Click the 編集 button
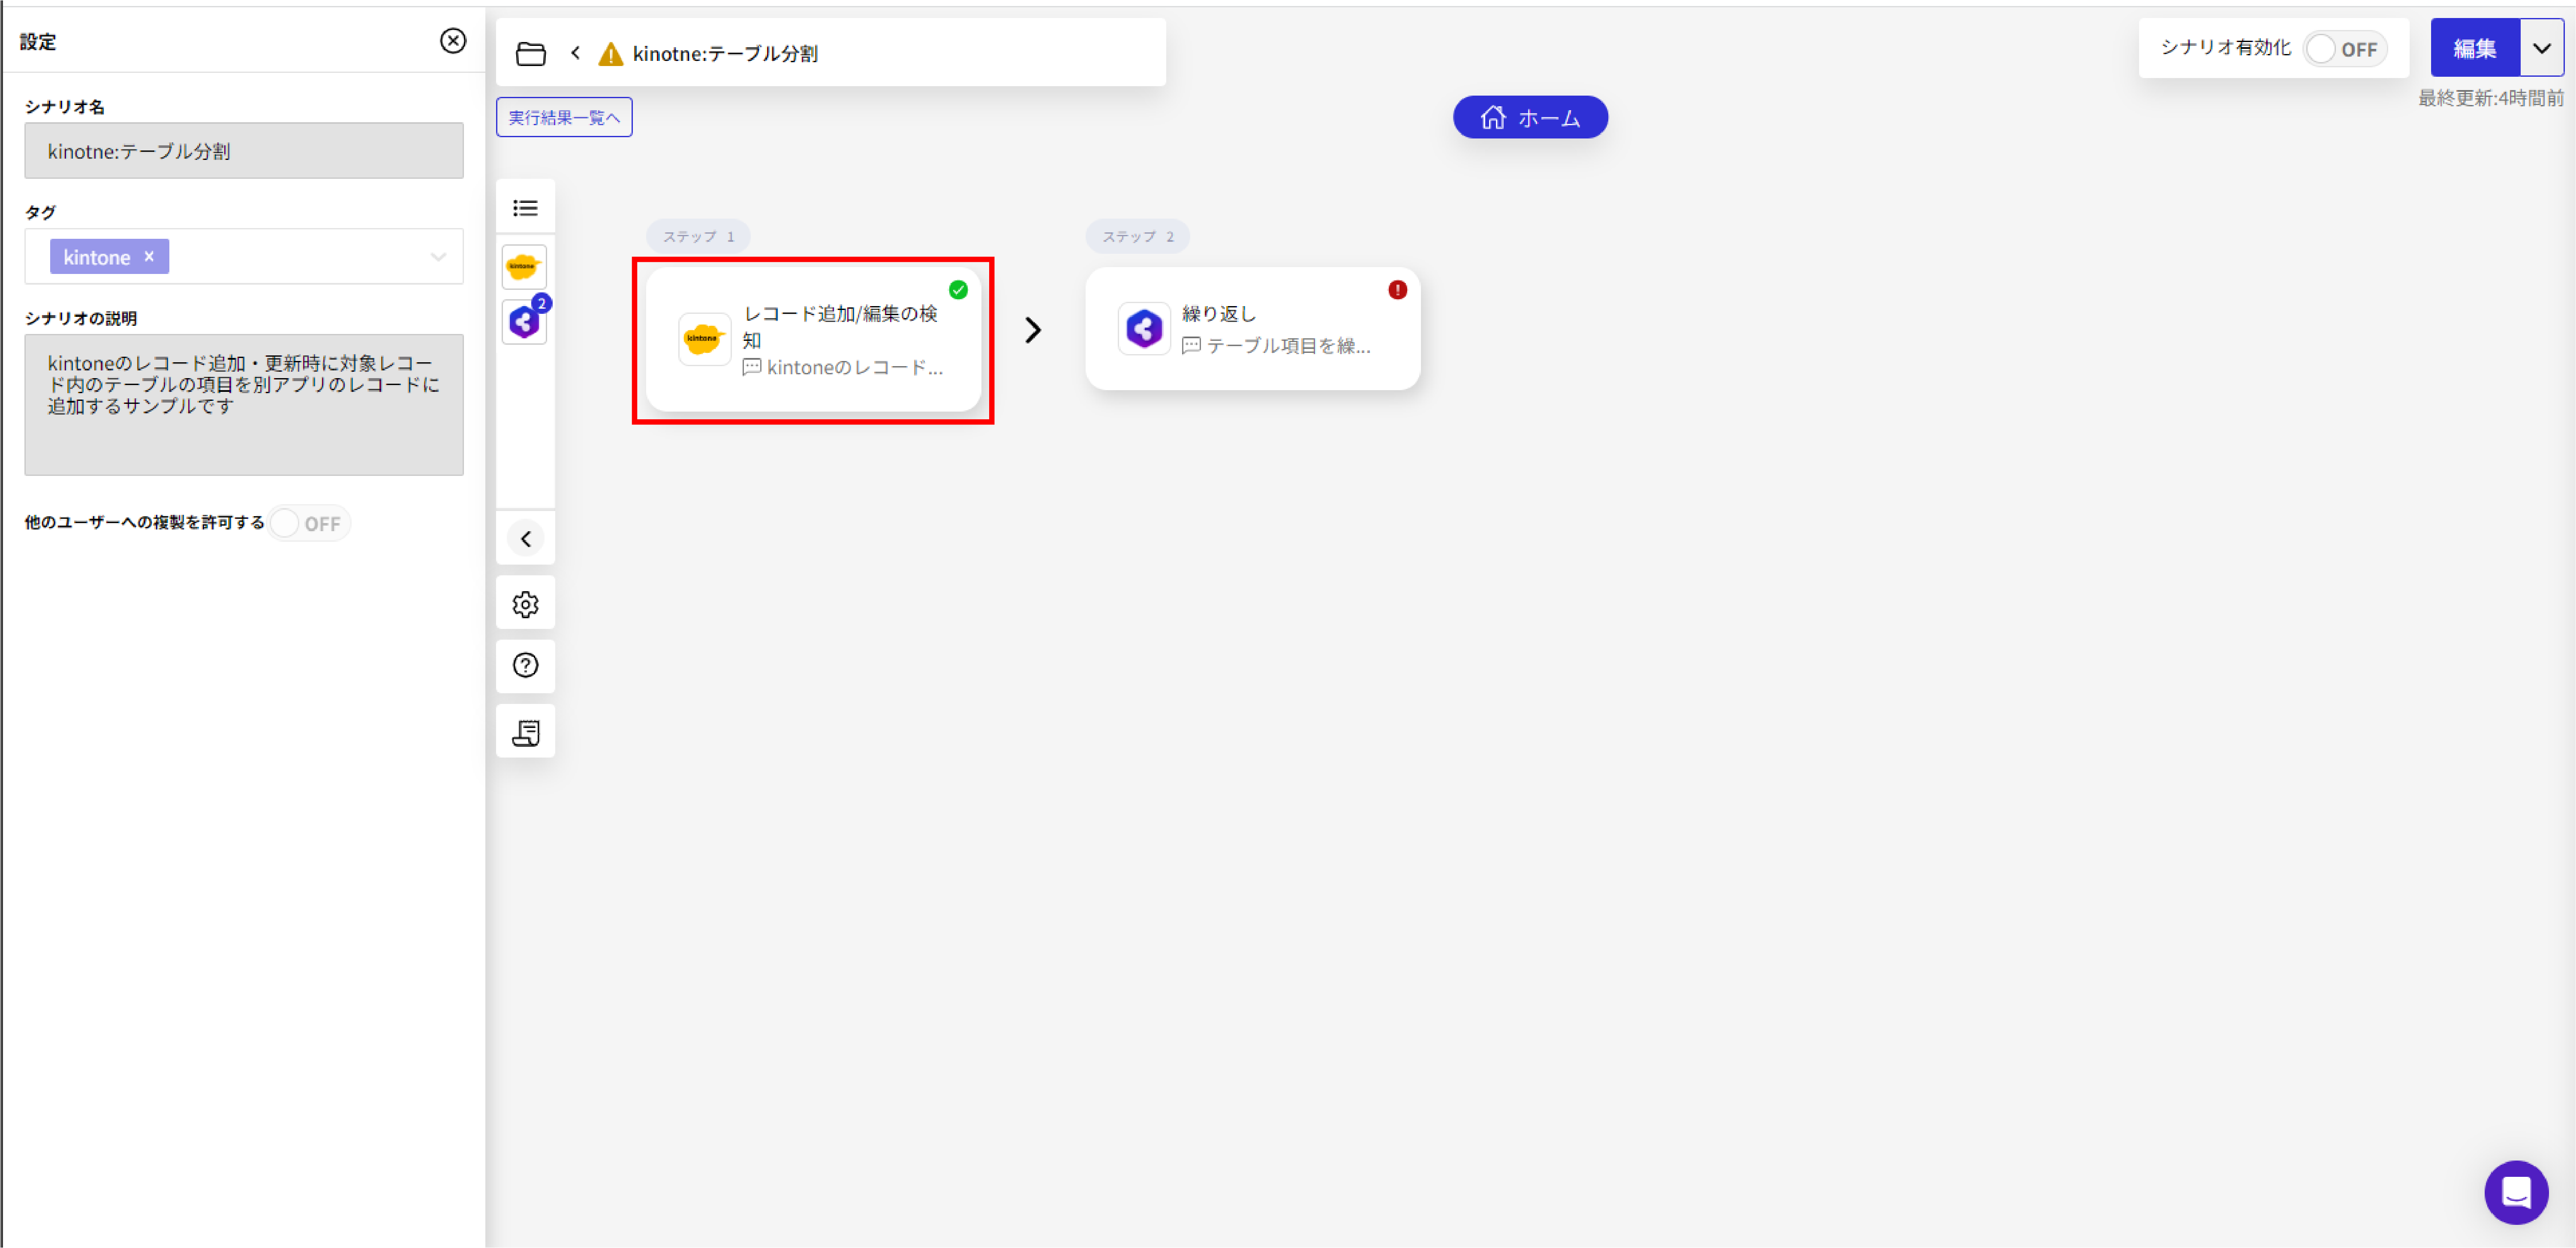The width and height of the screenshot is (2576, 1248). [x=2474, y=48]
